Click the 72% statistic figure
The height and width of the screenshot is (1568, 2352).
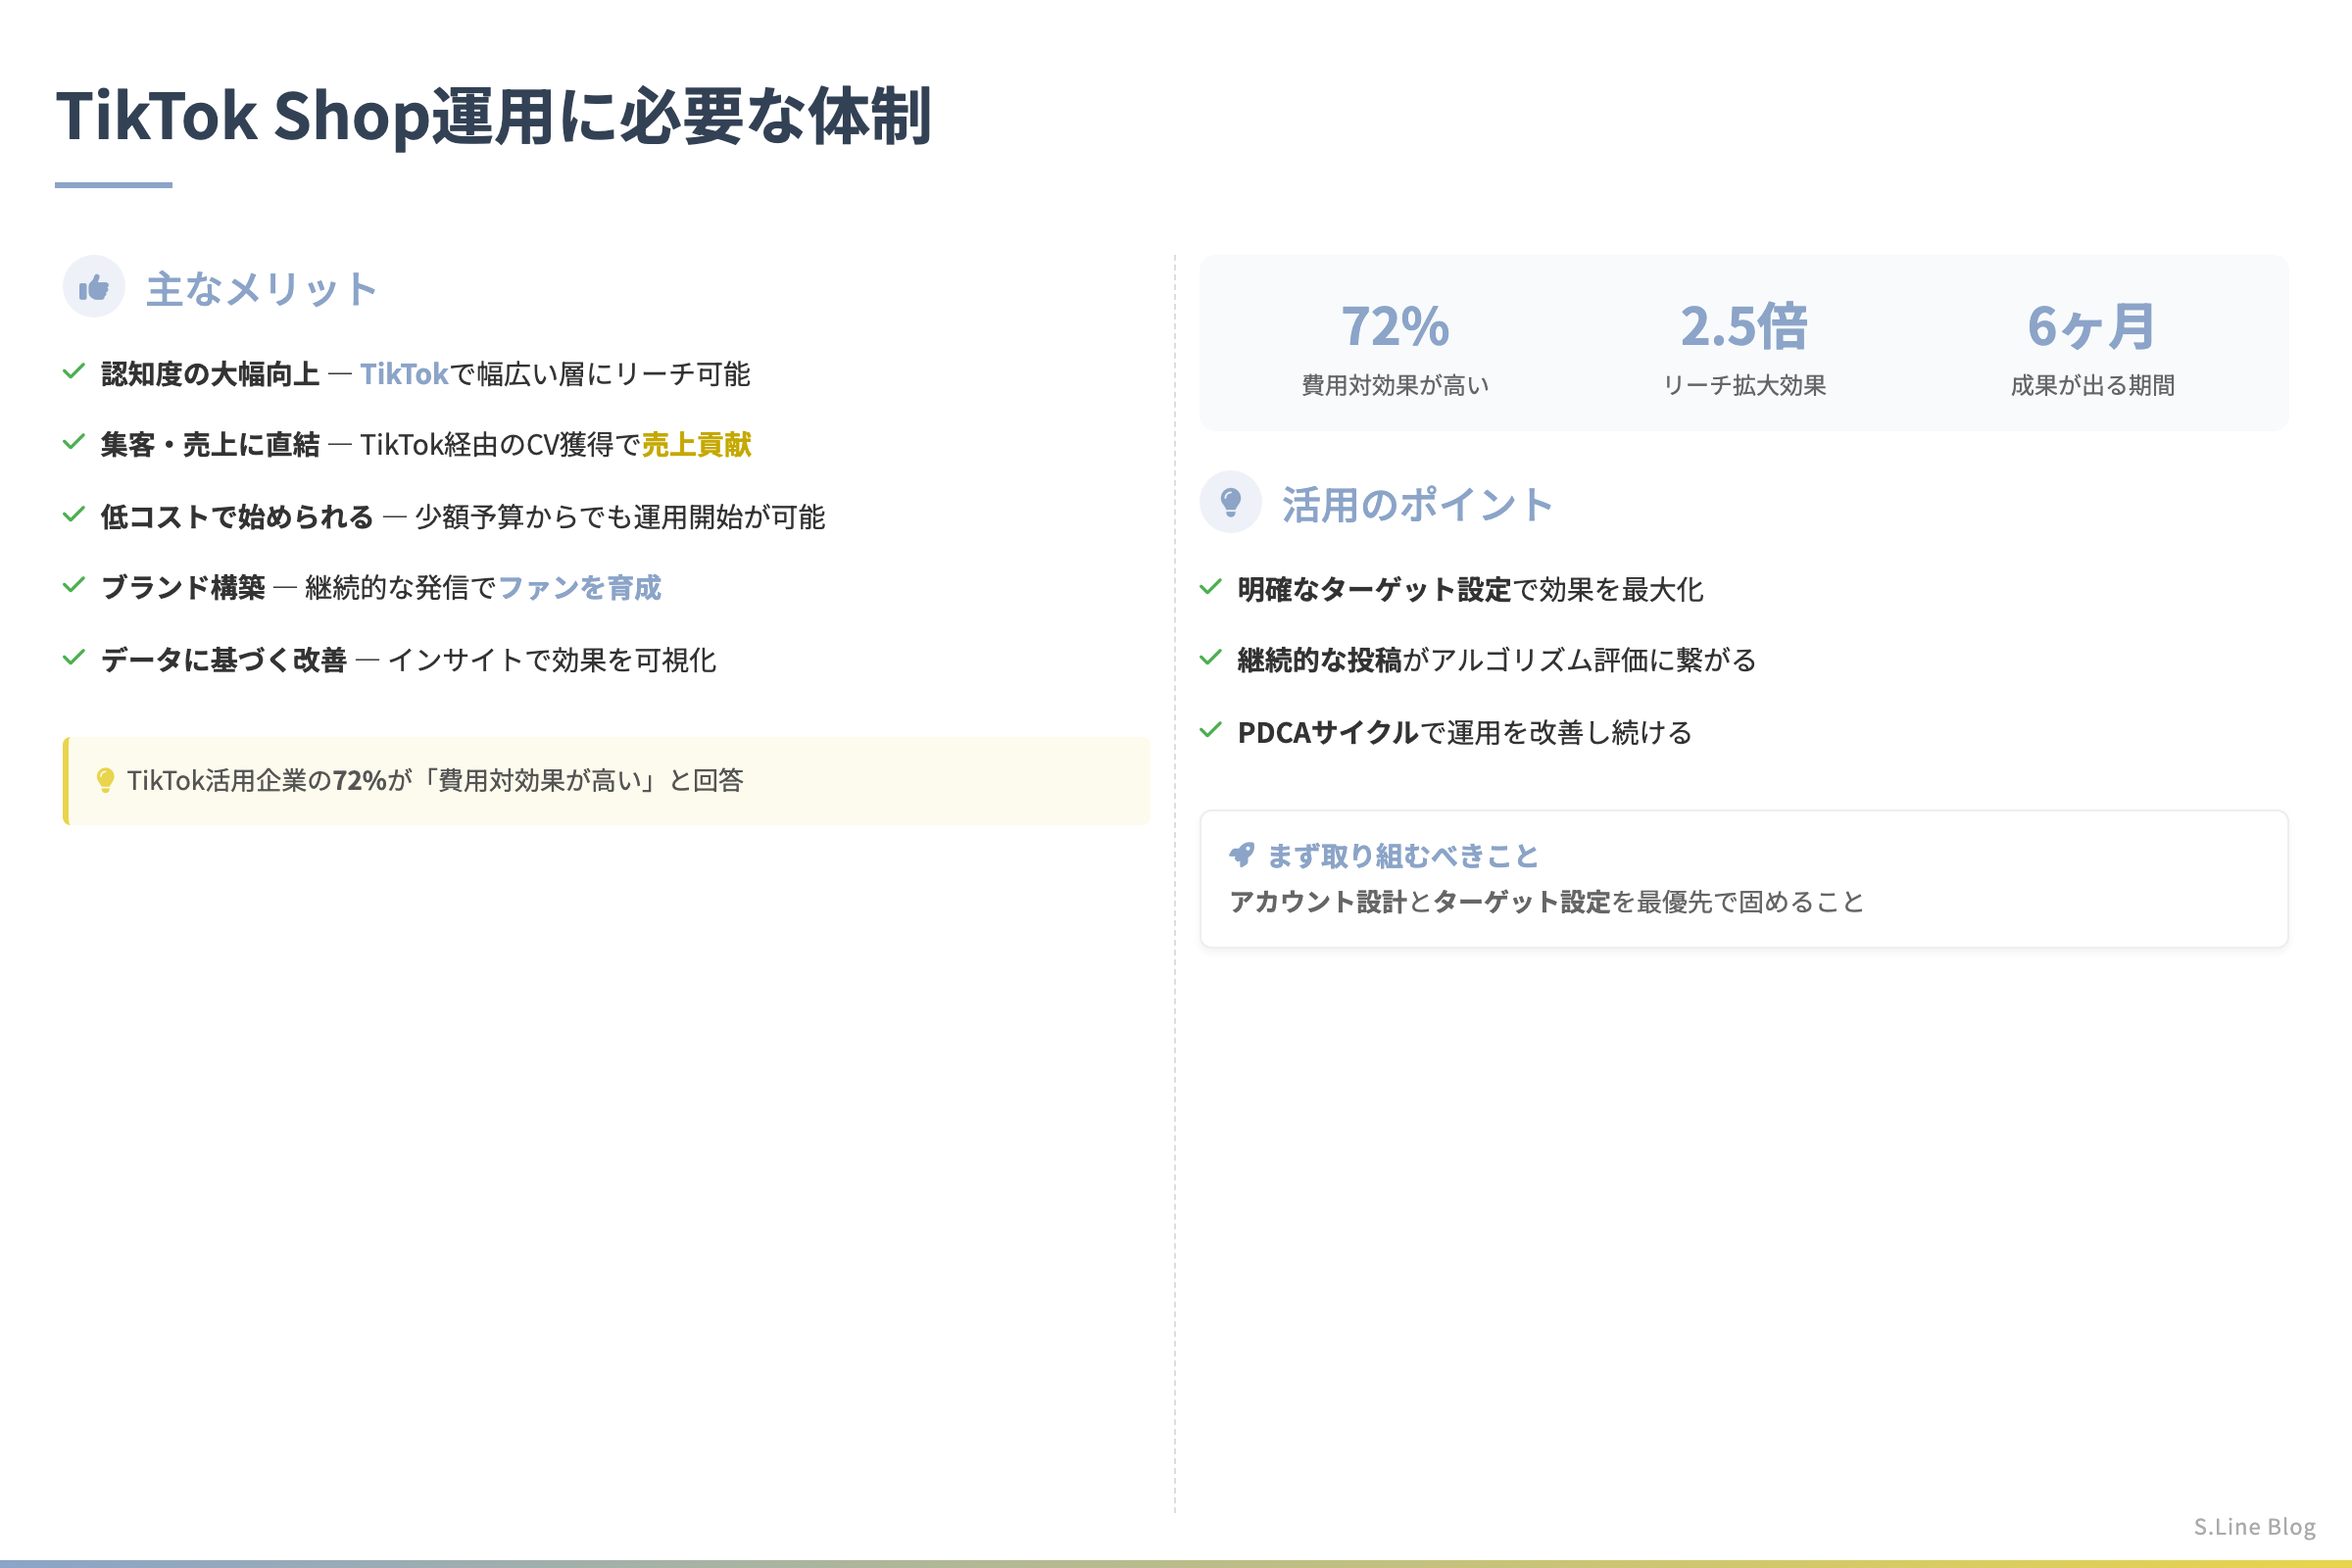1395,326
